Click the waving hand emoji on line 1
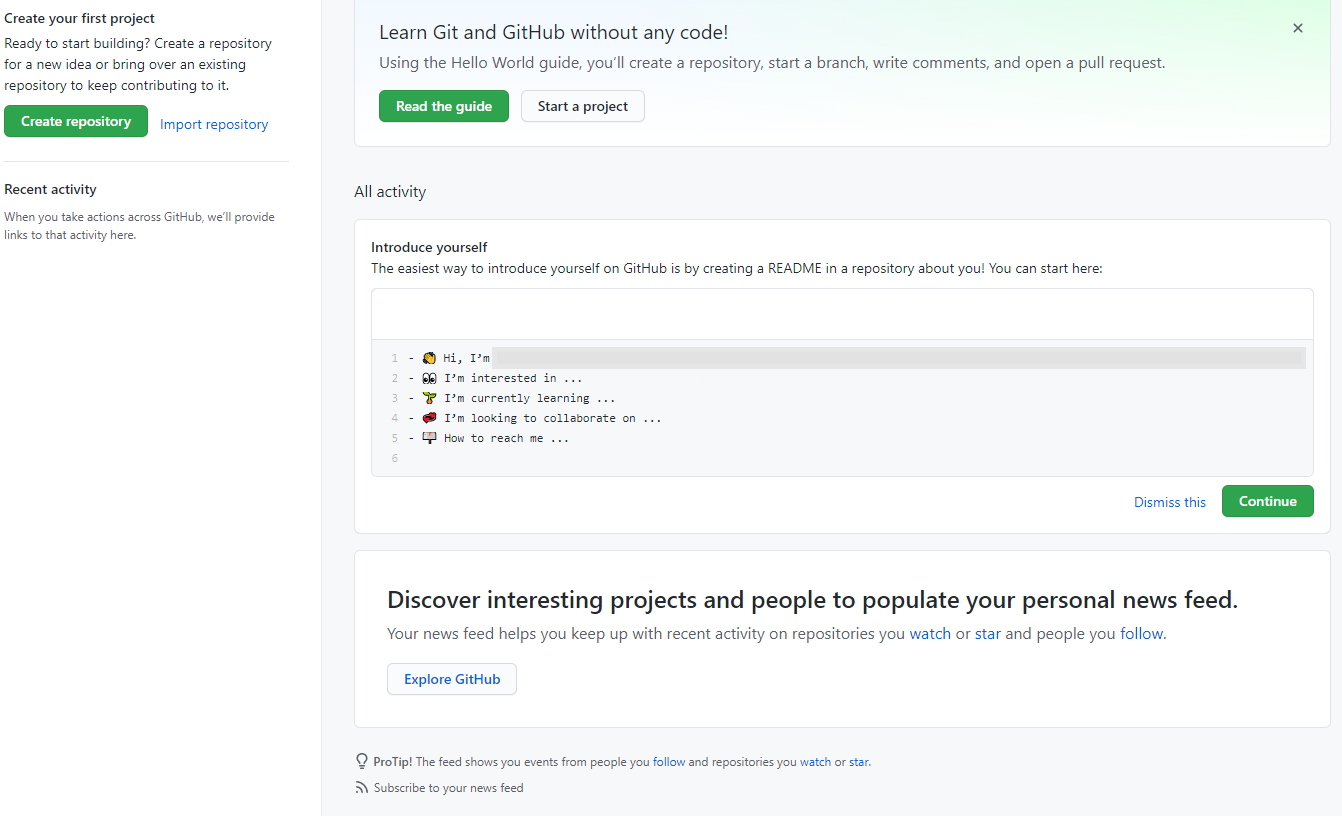The image size is (1342, 816). (430, 358)
